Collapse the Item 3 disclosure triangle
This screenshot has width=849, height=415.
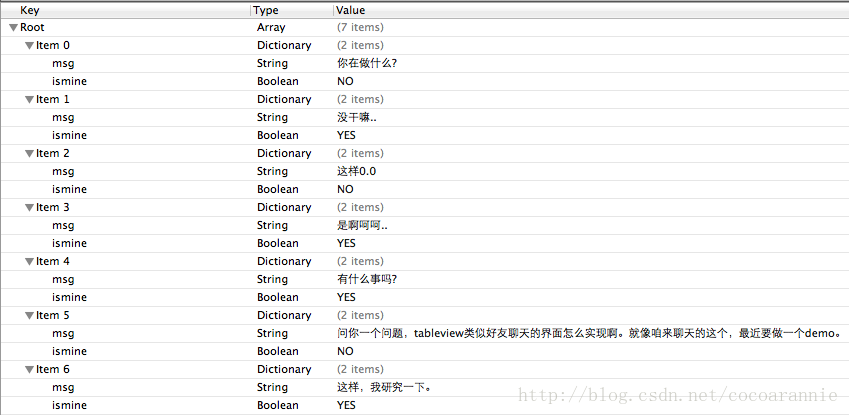29,208
